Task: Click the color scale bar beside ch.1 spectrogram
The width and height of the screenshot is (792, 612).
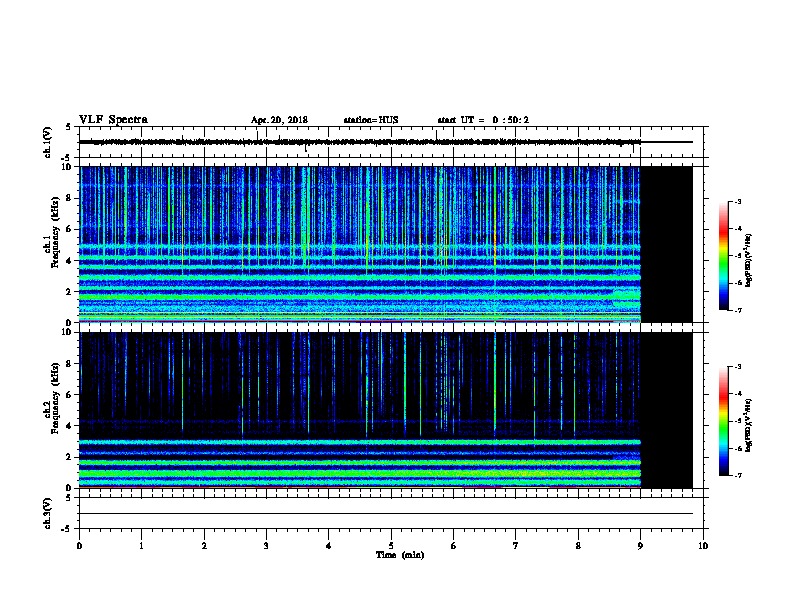Action: coord(723,256)
